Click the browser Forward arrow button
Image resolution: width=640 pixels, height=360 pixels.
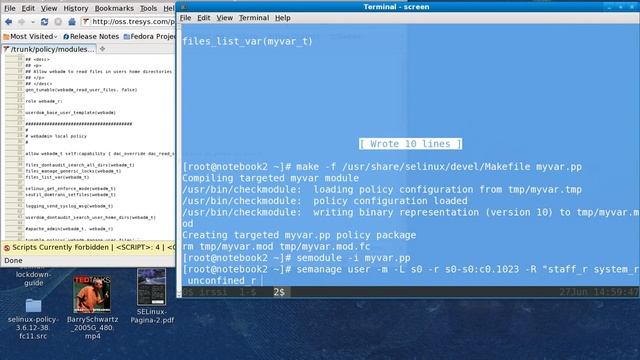point(22,22)
